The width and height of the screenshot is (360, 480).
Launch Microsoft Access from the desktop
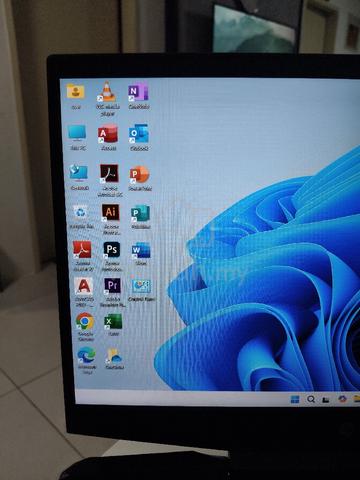pos(108,134)
